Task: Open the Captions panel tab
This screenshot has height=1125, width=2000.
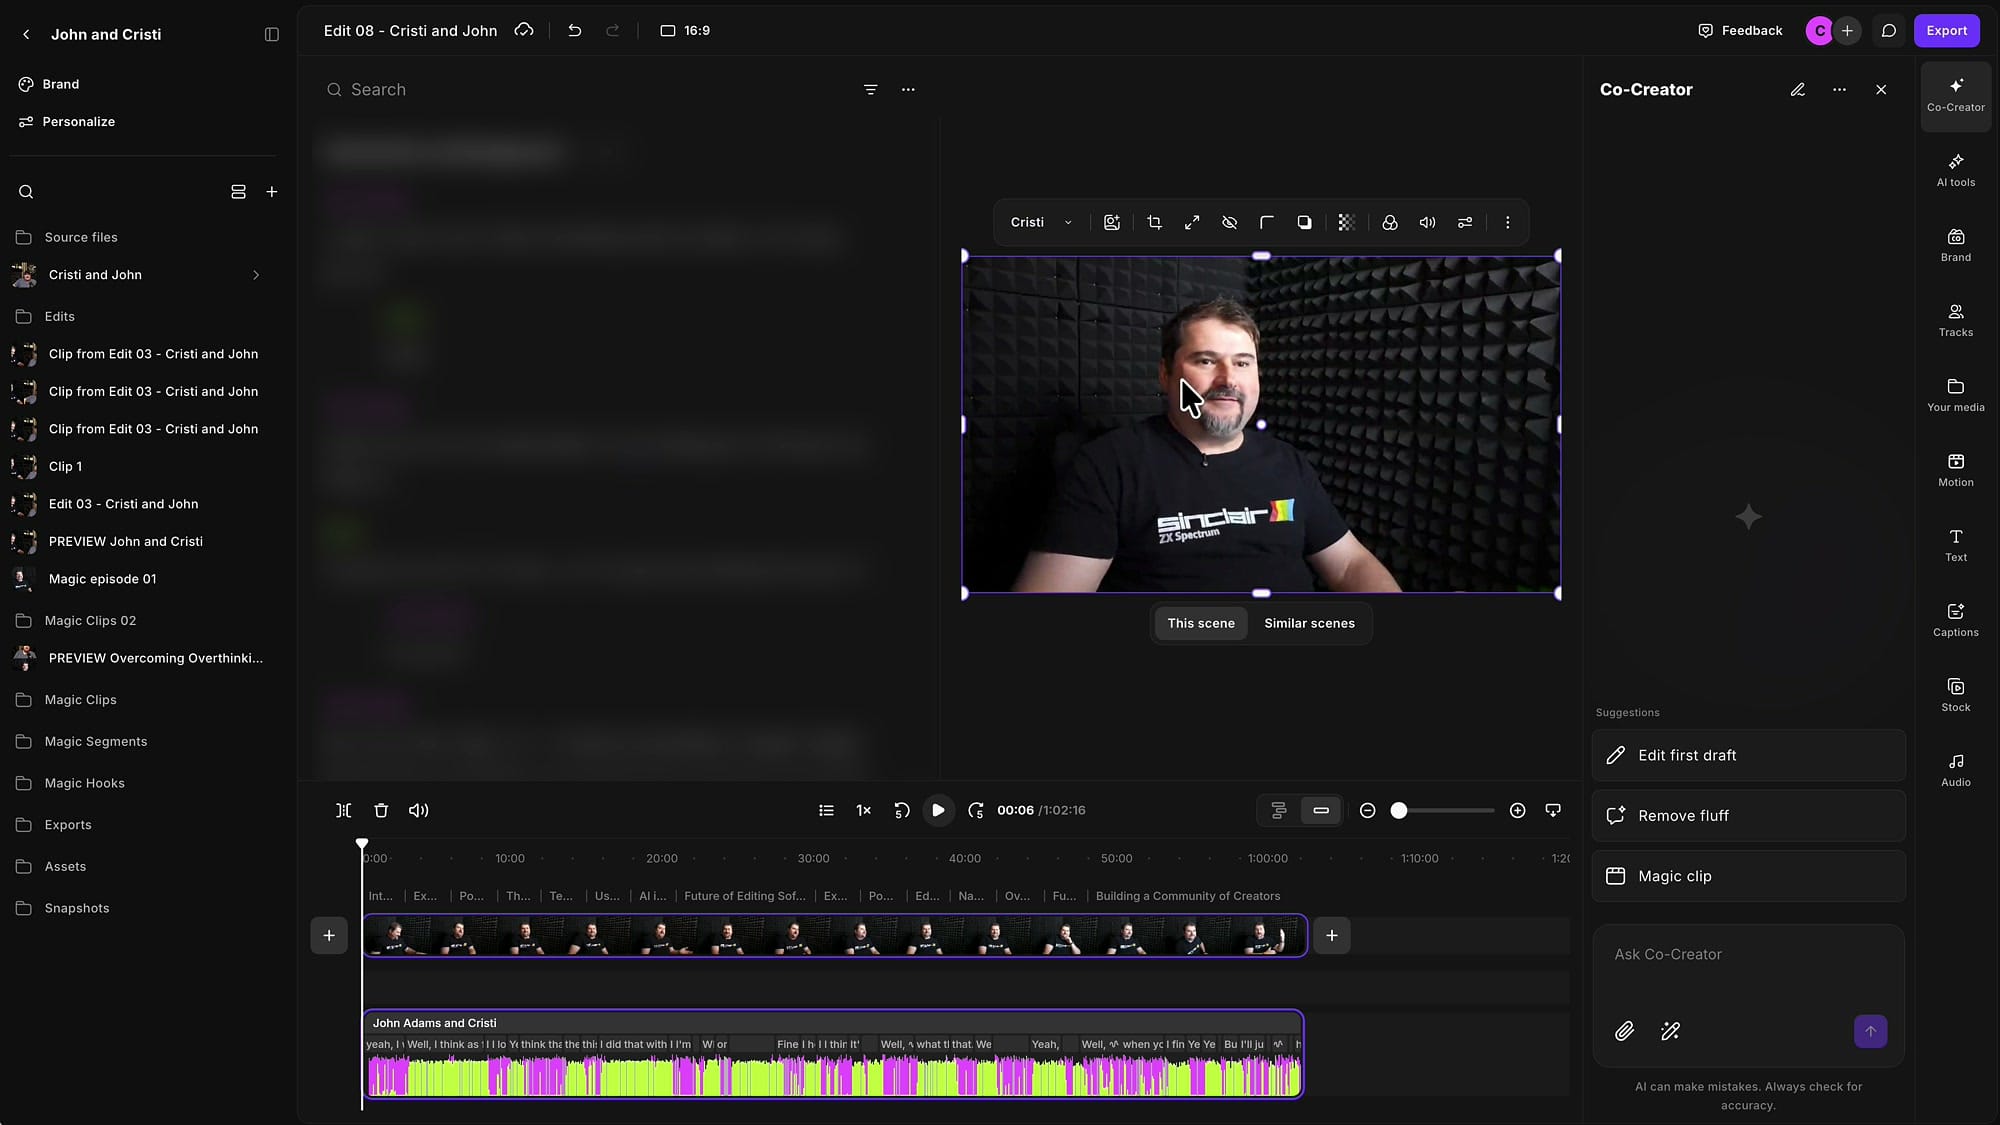Action: point(1955,620)
